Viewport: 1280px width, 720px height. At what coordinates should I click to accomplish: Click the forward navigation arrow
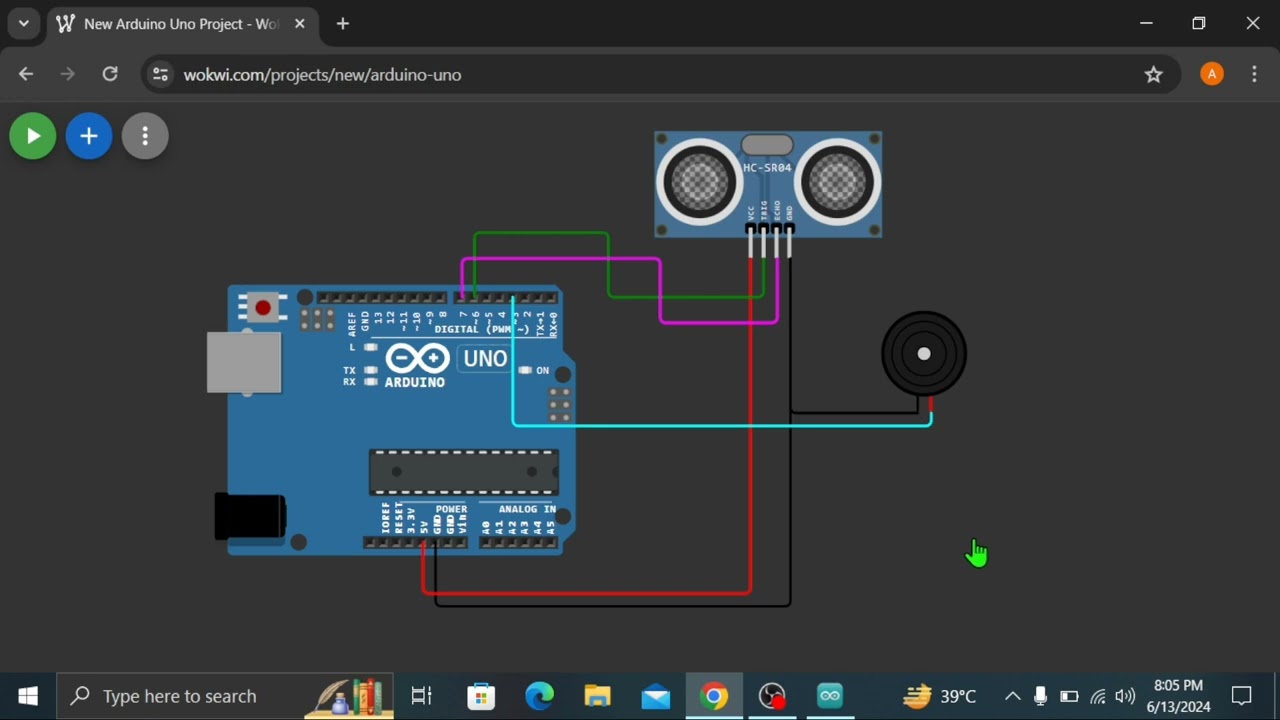(x=68, y=74)
